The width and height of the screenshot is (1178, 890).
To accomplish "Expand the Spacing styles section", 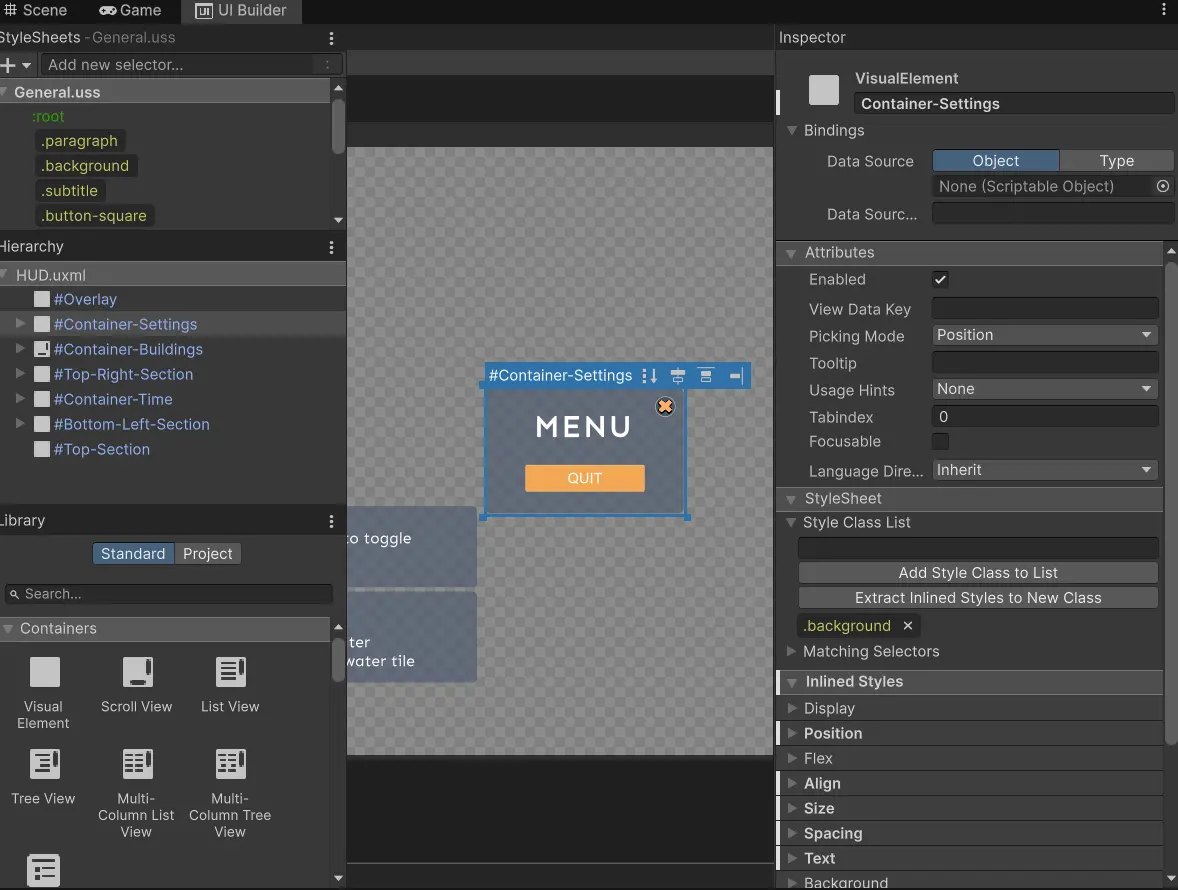I will pyautogui.click(x=792, y=833).
